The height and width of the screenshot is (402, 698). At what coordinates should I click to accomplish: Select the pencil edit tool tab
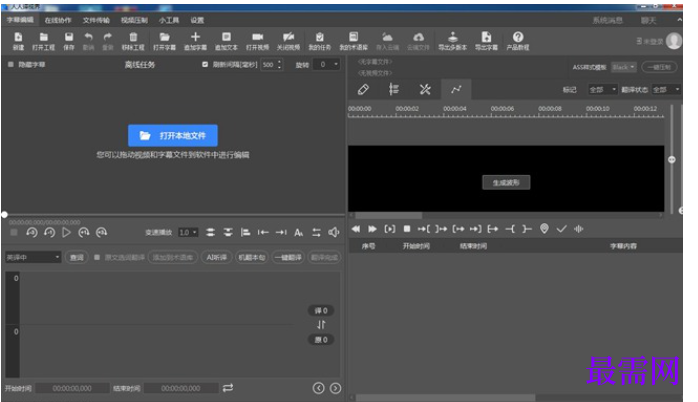point(363,89)
